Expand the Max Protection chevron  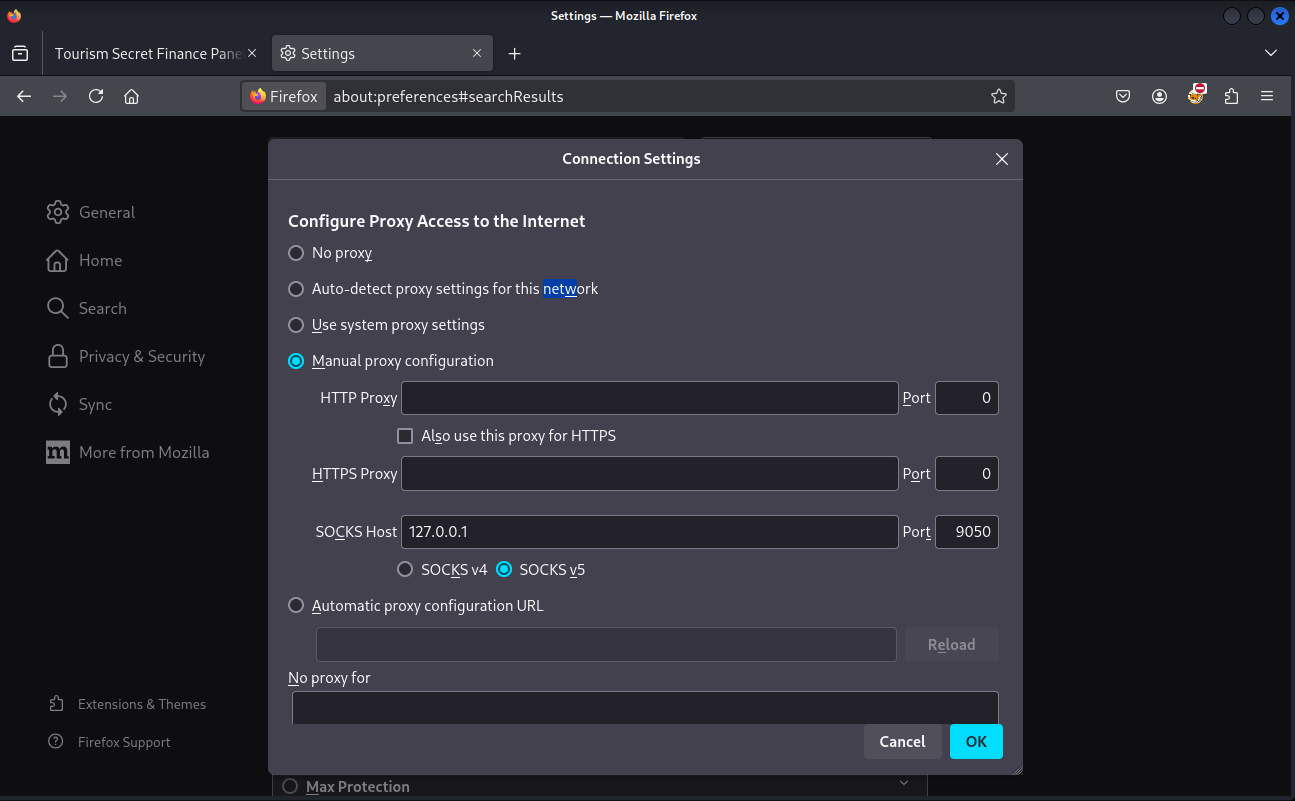click(x=904, y=783)
